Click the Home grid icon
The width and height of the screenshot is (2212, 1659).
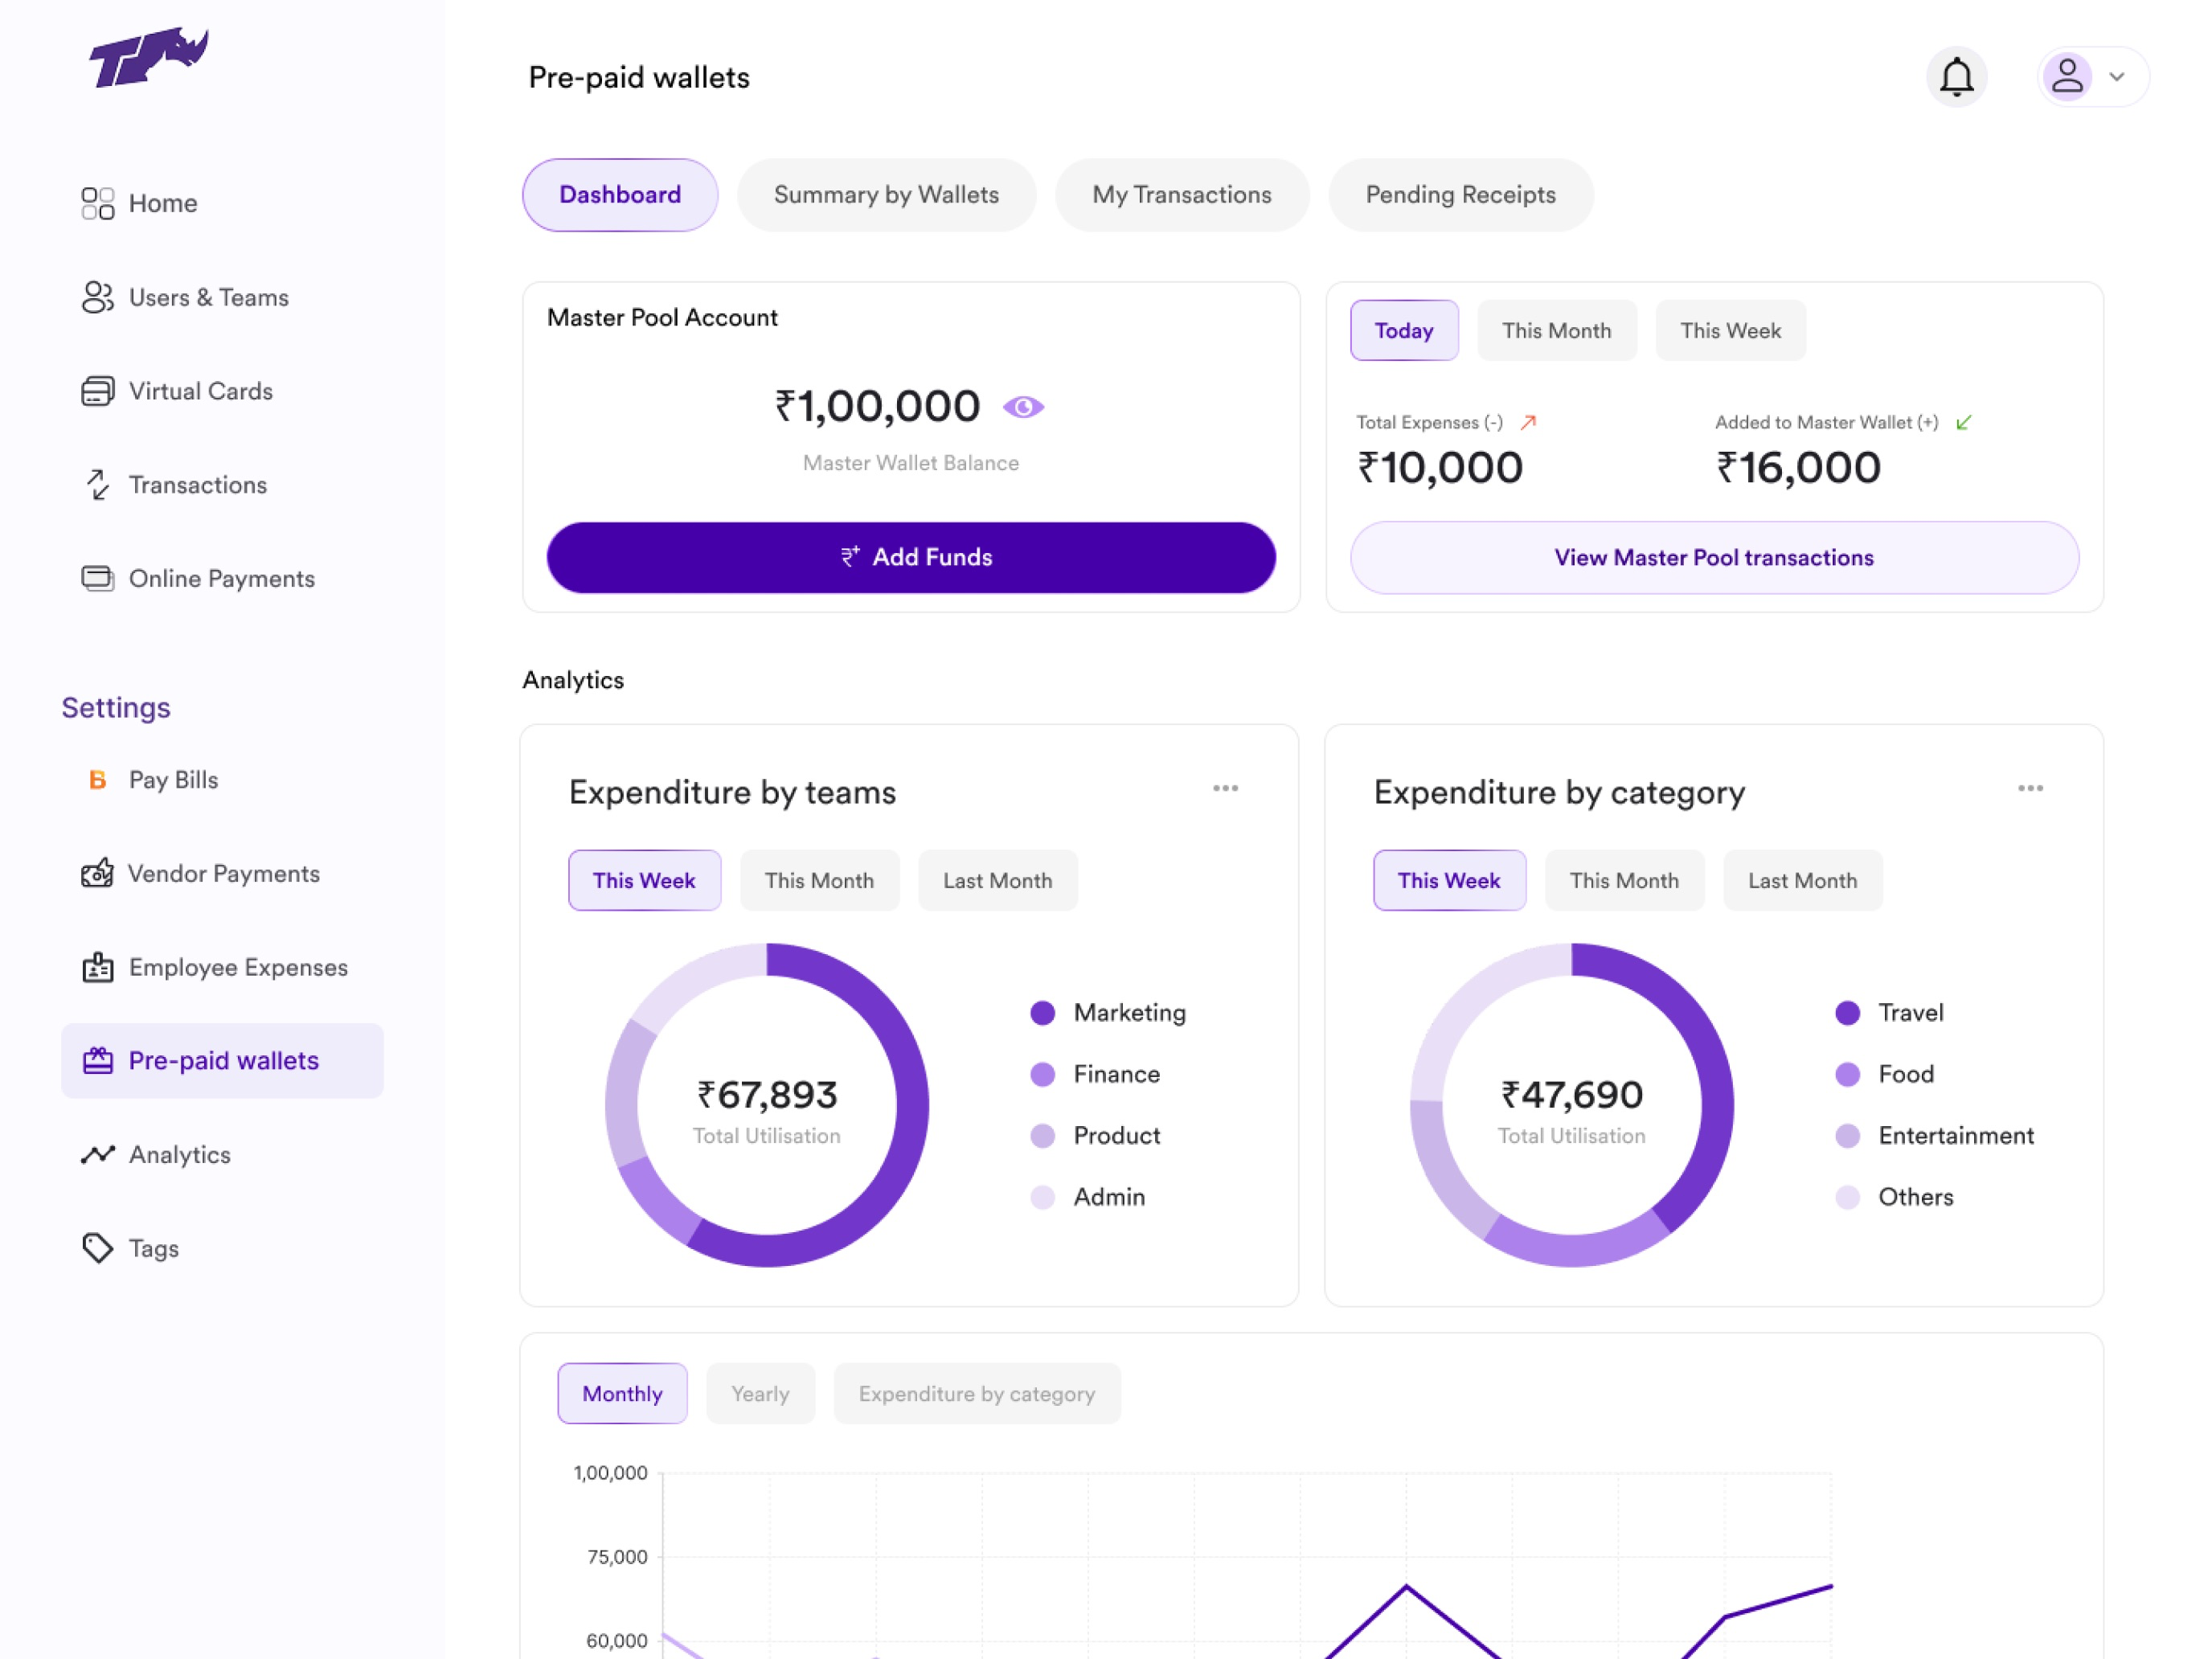point(97,203)
